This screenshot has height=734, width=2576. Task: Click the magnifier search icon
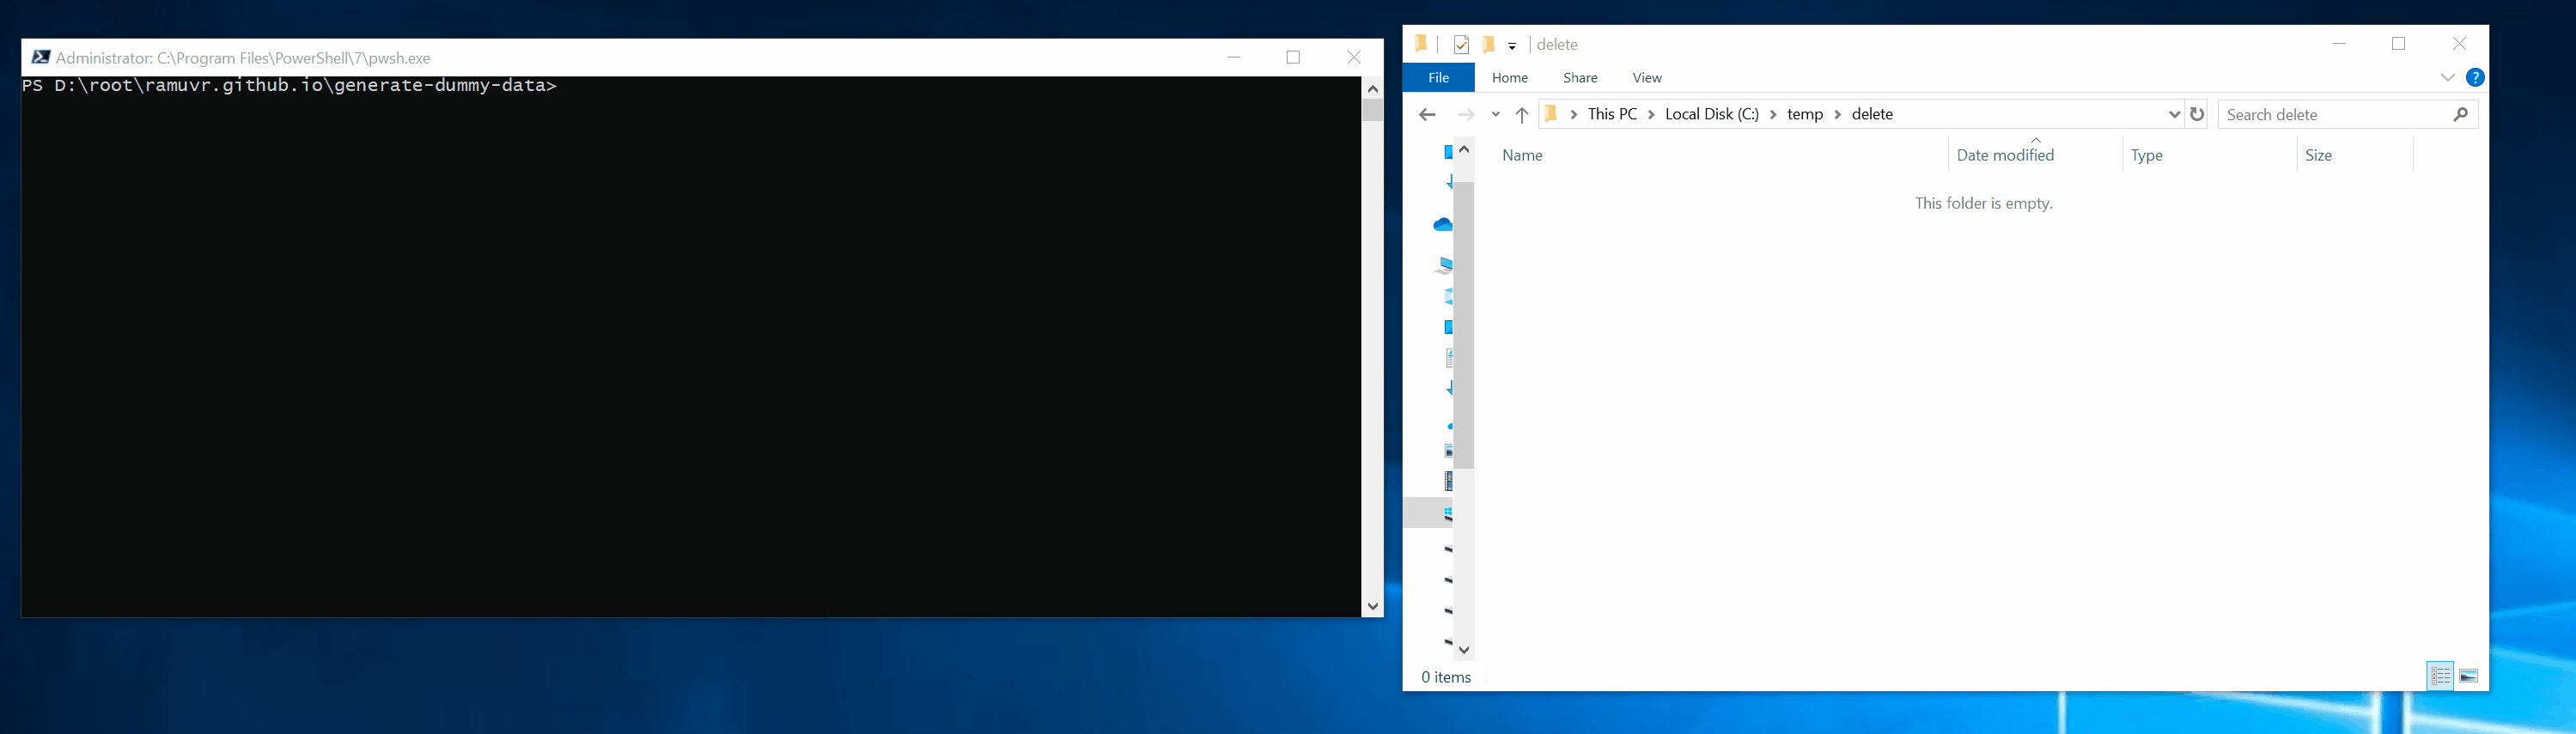(x=2460, y=115)
